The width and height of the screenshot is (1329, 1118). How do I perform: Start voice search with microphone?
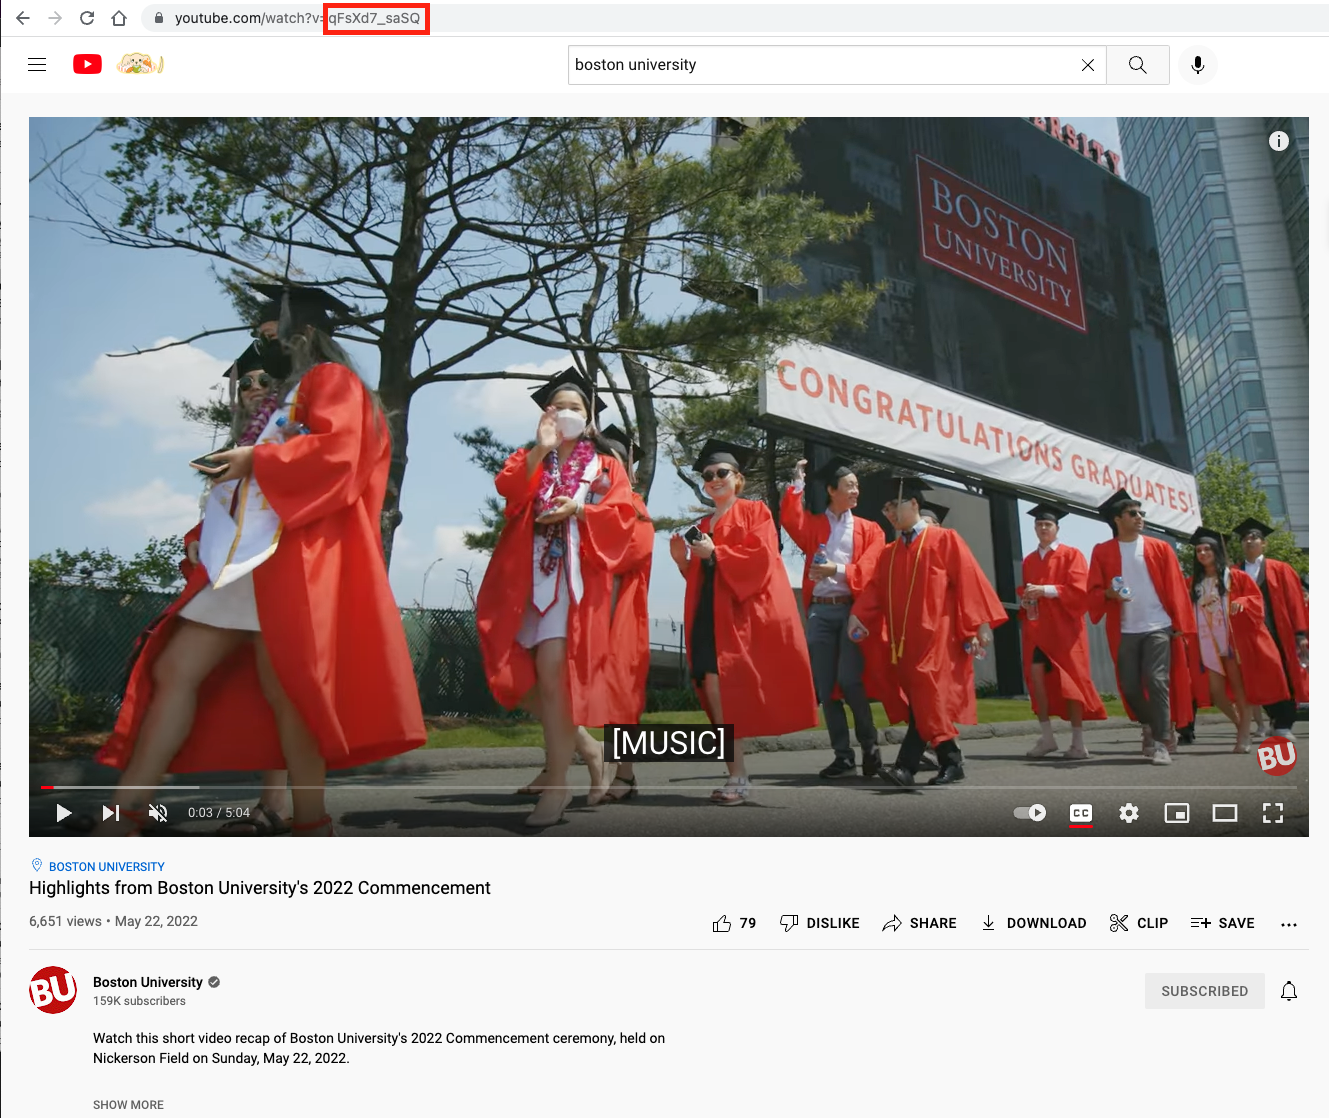point(1198,65)
